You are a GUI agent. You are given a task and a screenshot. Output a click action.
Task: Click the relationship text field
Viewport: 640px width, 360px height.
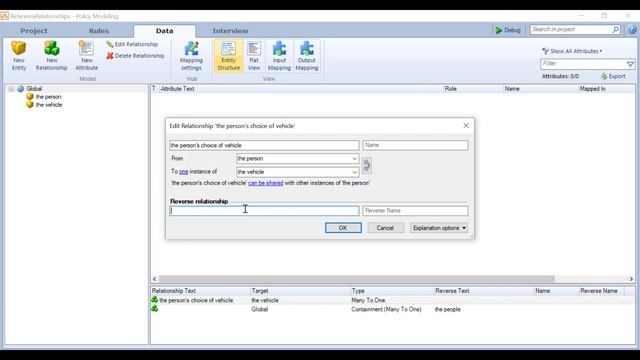tap(264, 145)
